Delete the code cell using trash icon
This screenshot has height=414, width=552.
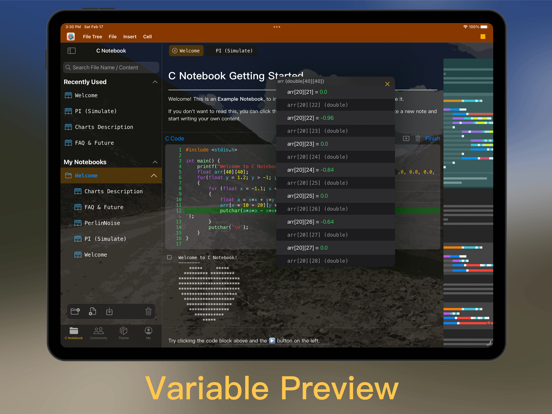click(418, 138)
